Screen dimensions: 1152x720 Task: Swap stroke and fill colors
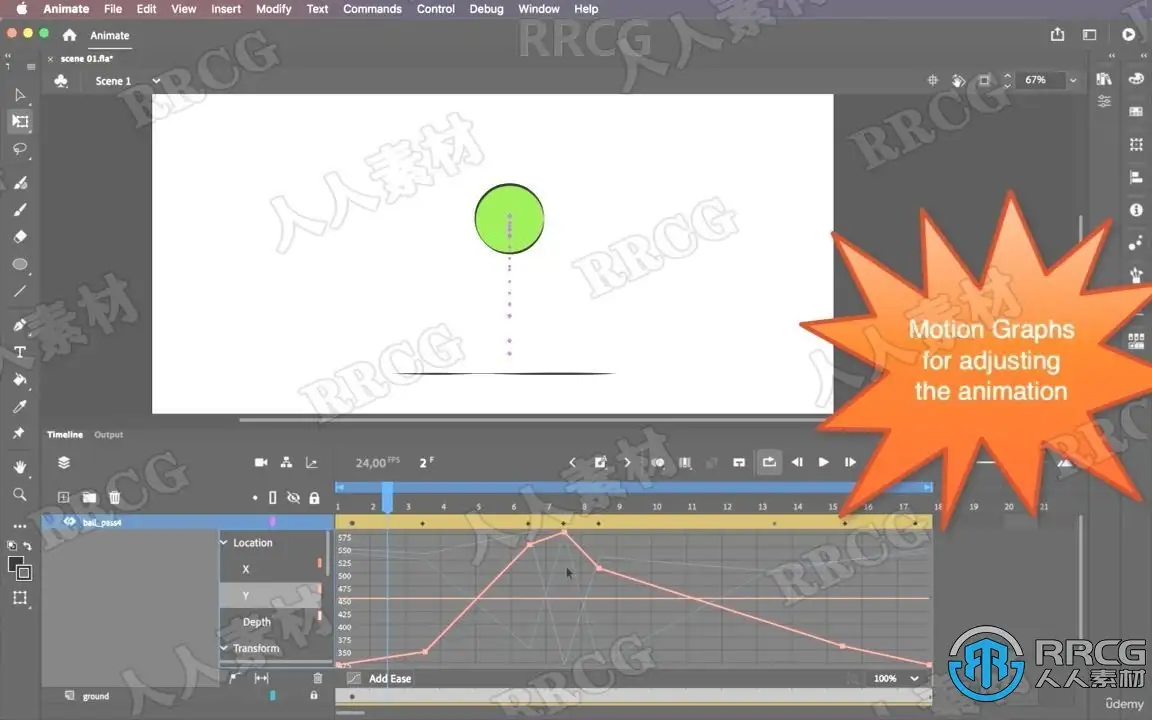27,546
